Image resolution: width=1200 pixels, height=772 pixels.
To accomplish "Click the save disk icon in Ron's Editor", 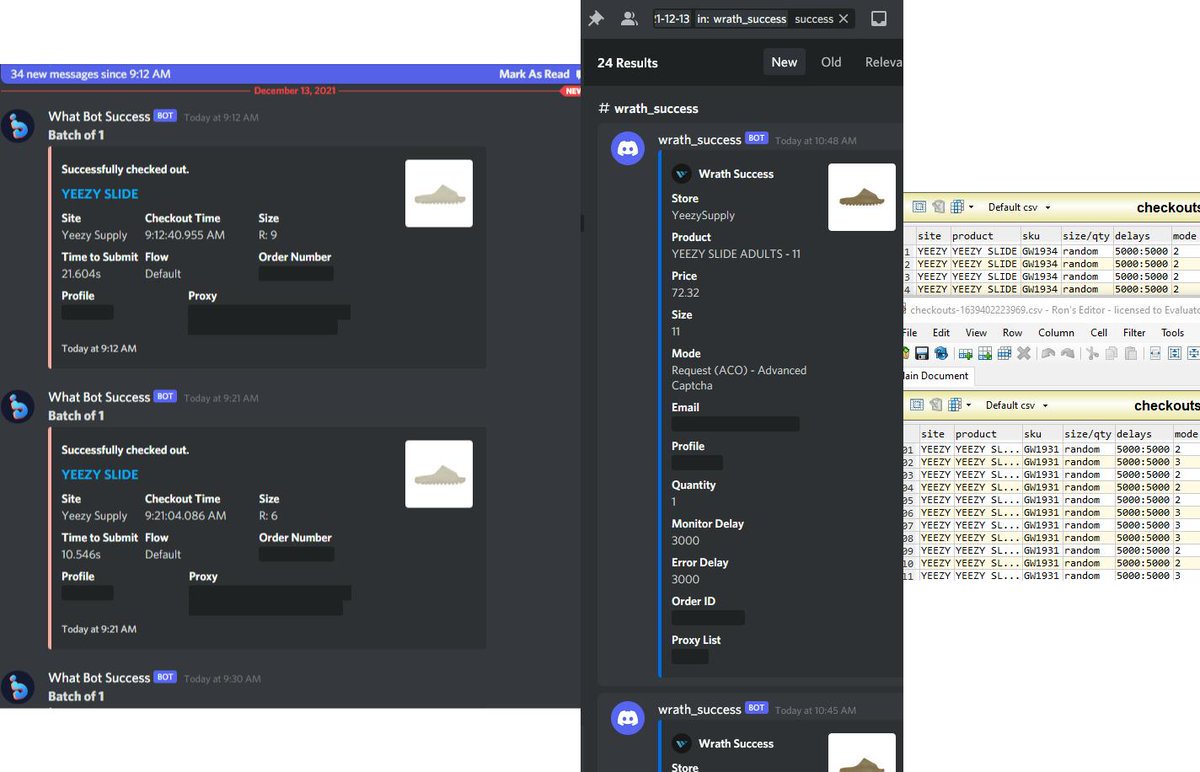I will pos(922,353).
